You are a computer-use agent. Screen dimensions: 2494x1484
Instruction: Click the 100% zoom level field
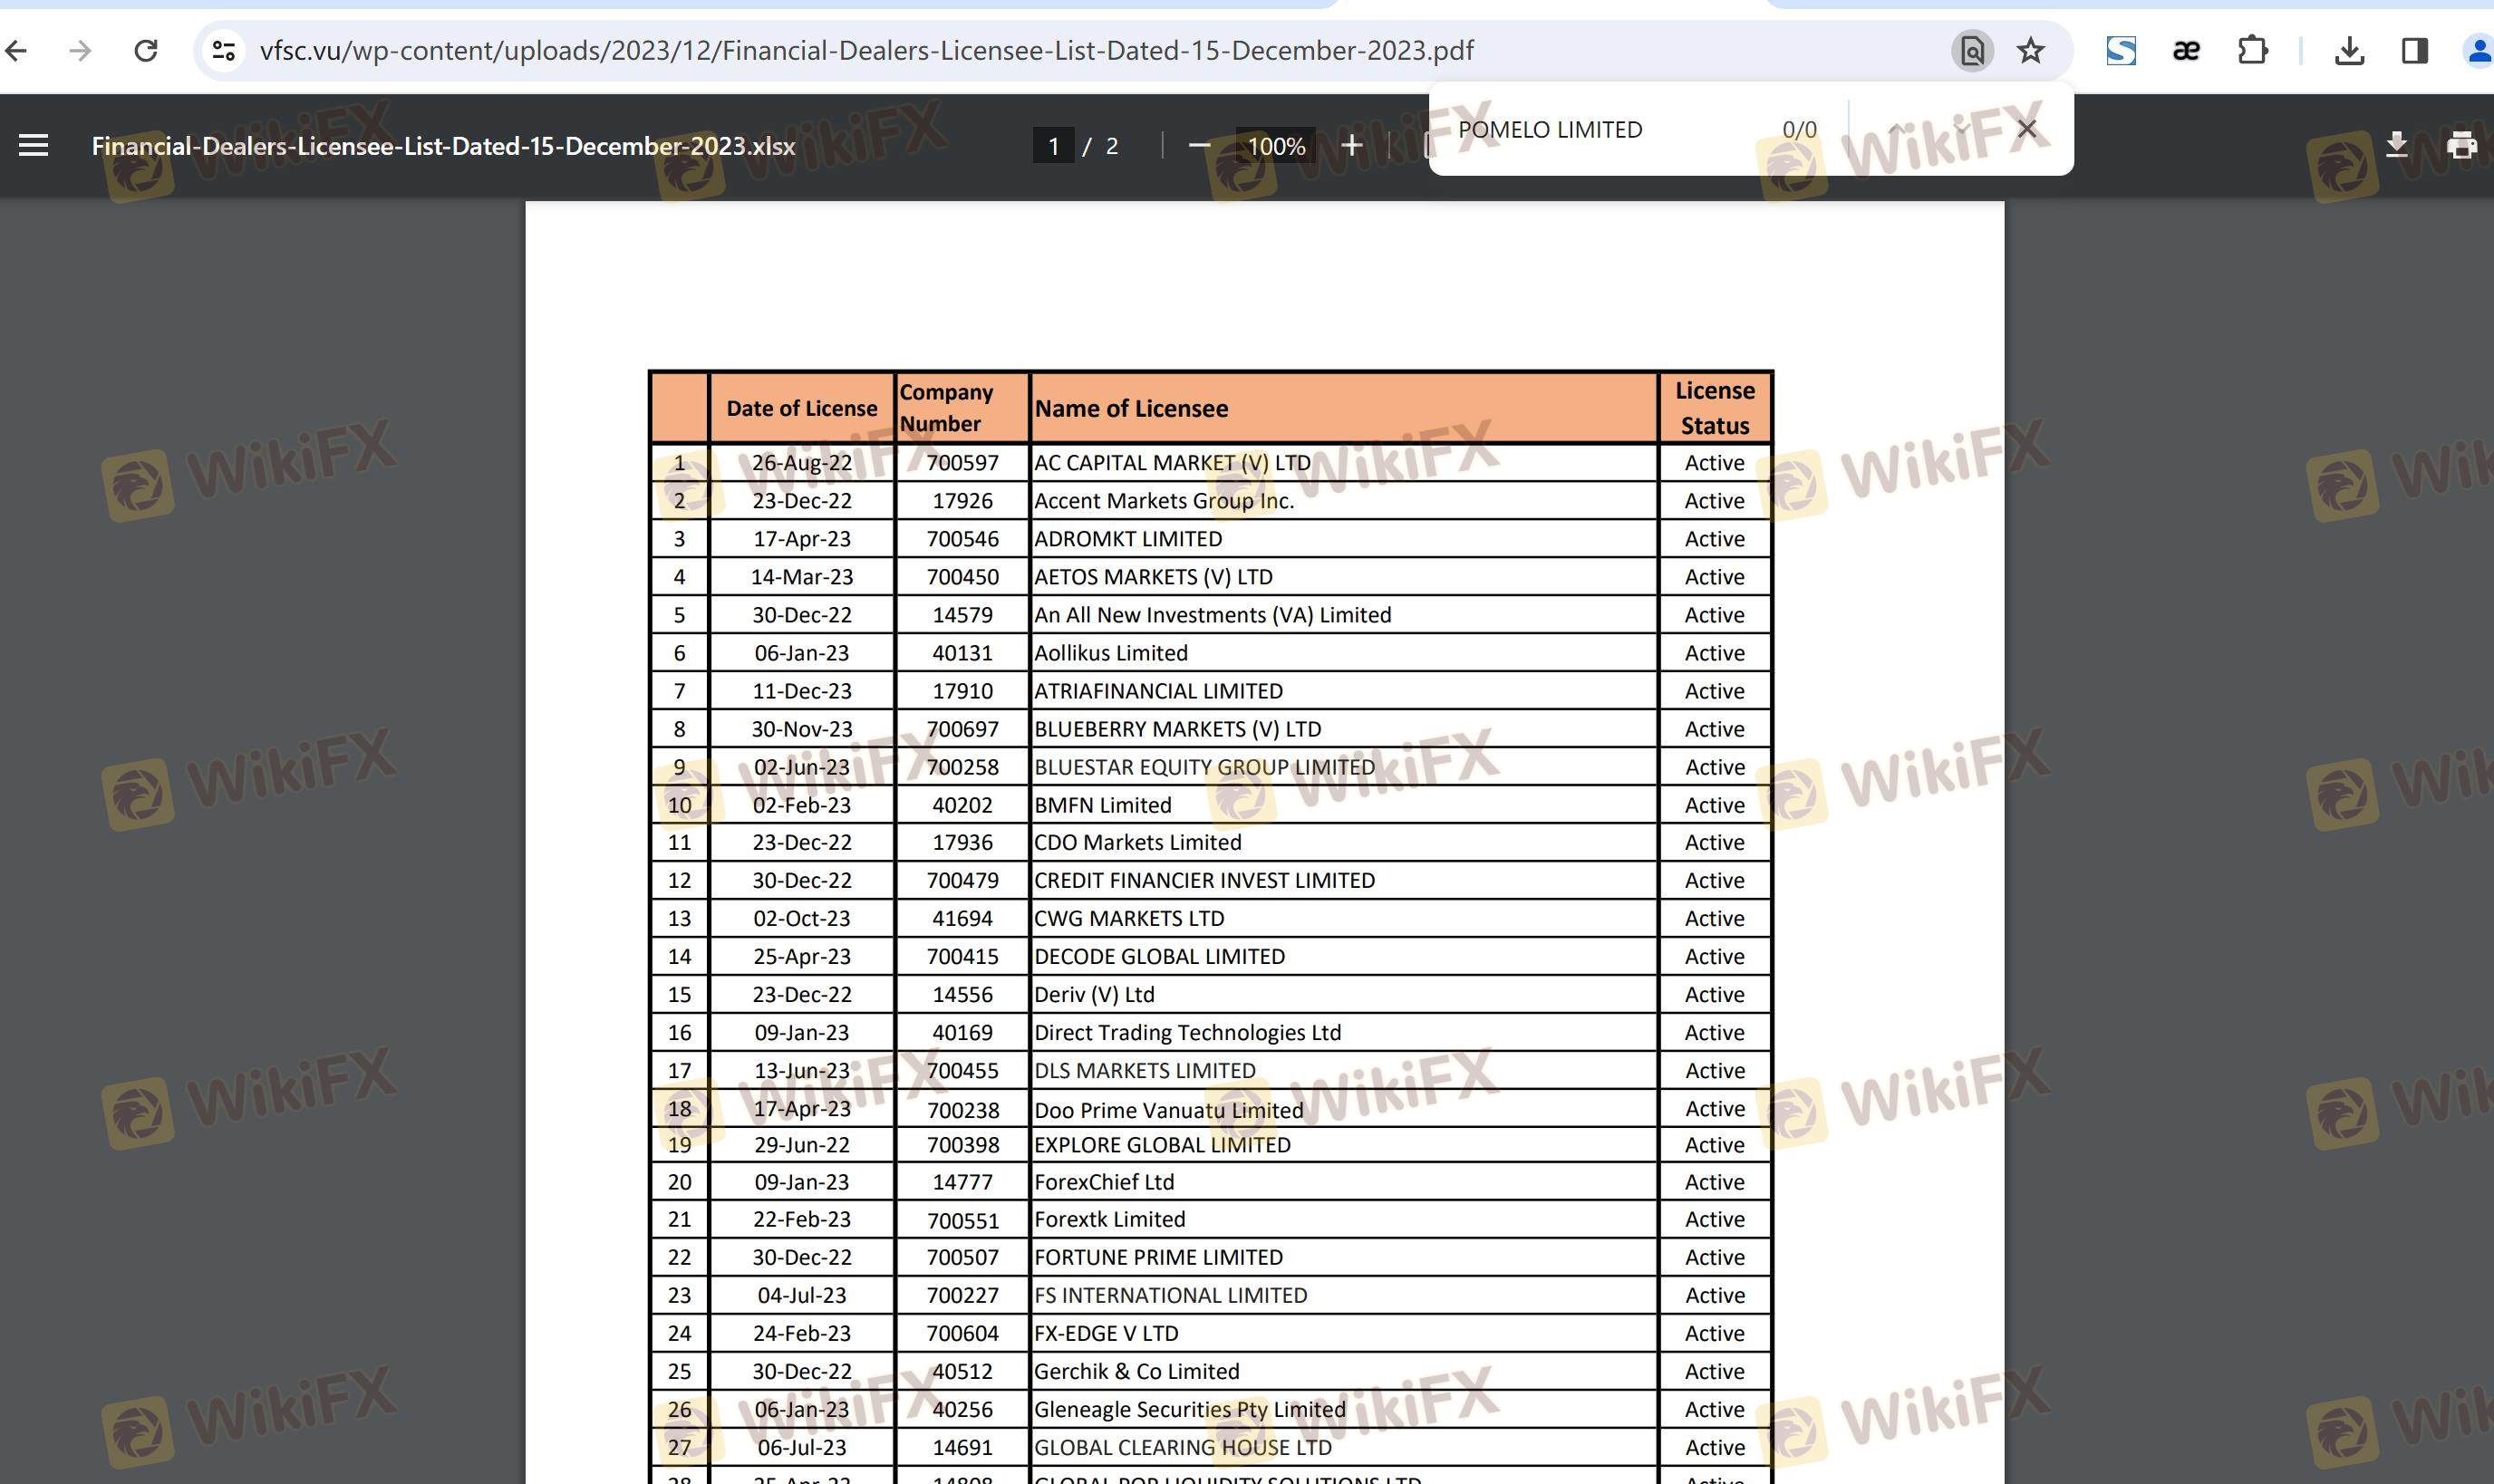1275,146
